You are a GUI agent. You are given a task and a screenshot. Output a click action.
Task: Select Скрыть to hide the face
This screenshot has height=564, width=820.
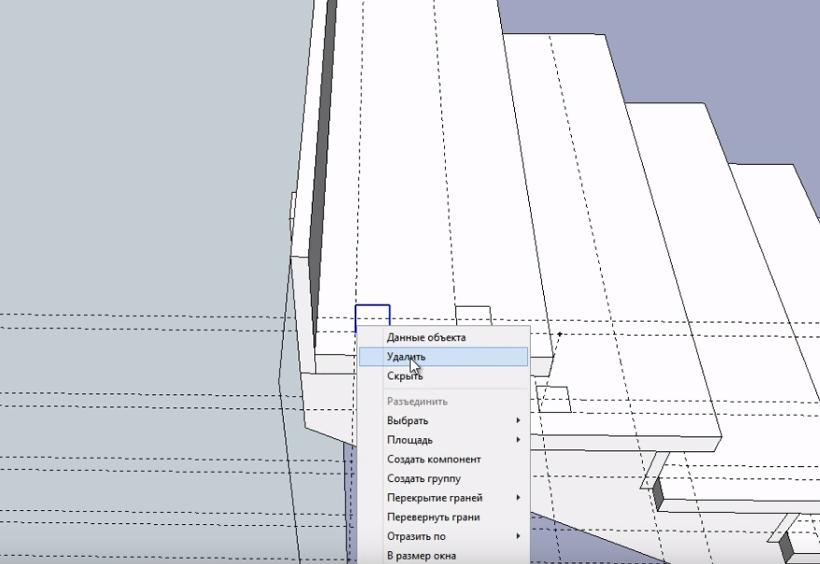click(404, 376)
